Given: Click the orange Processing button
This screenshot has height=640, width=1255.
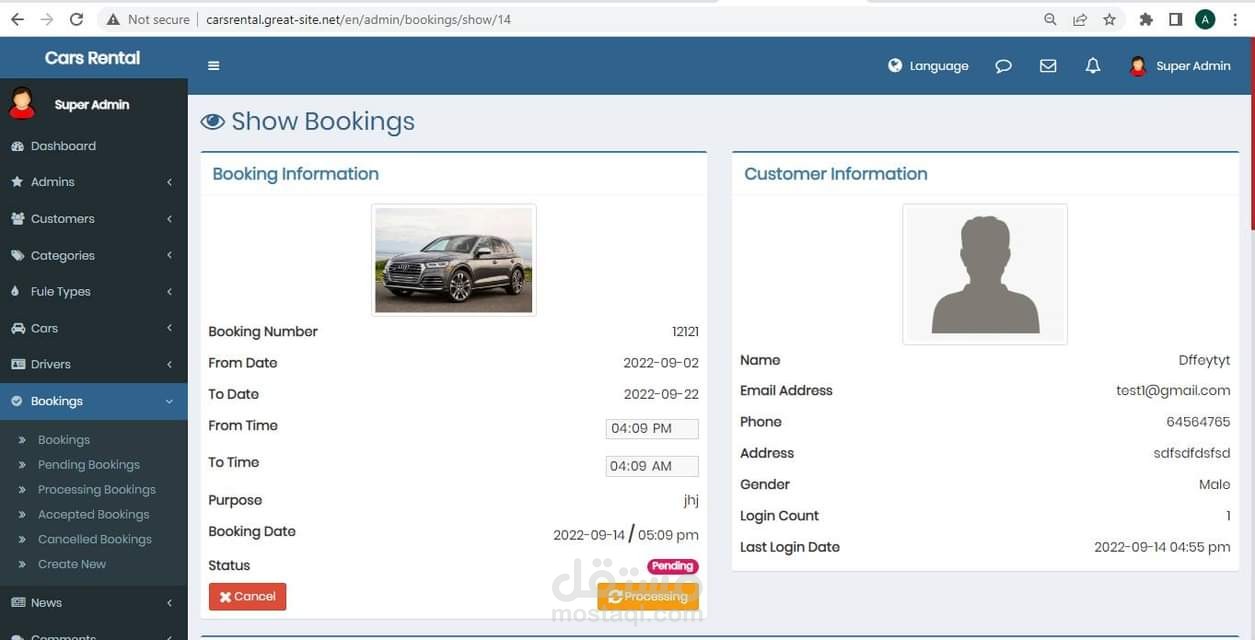Looking at the screenshot, I should point(648,597).
